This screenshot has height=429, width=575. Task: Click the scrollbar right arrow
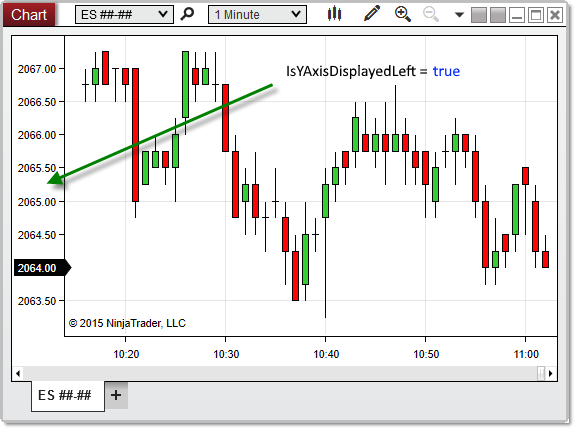coord(551,374)
